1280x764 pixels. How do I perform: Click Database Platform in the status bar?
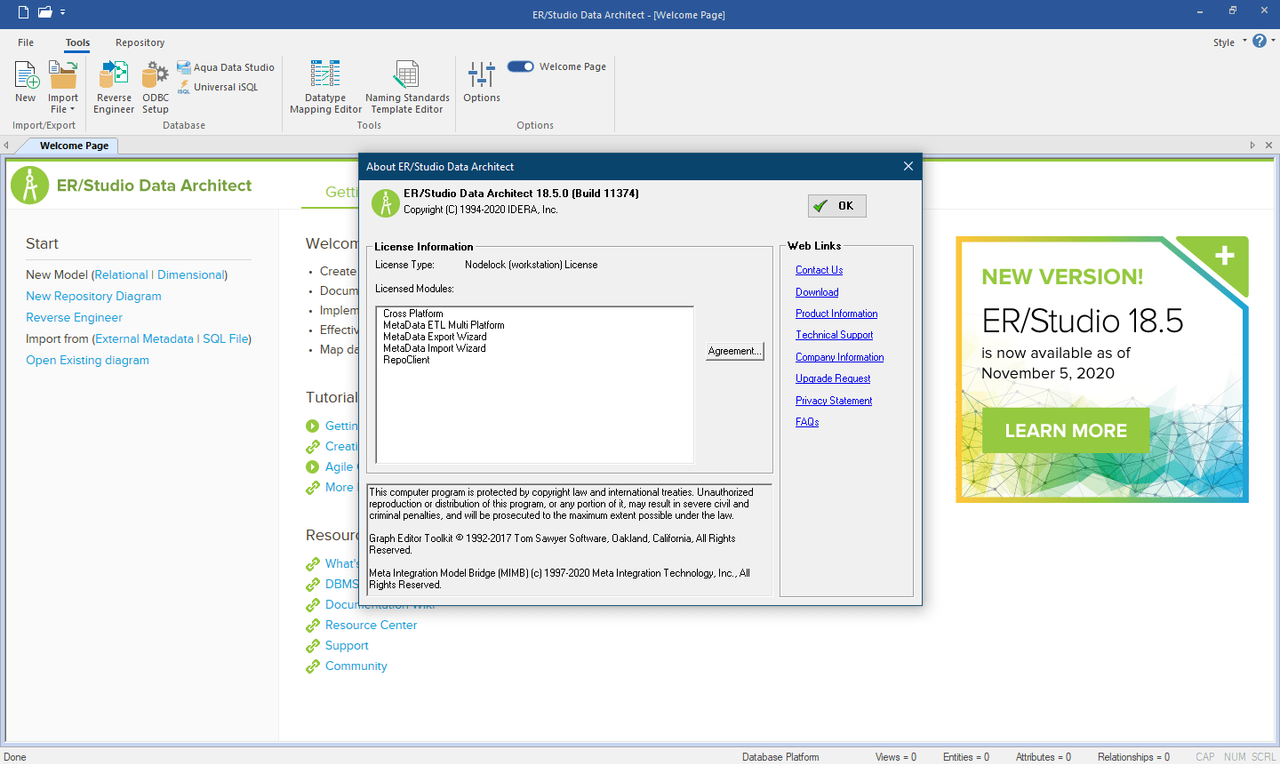(780, 757)
